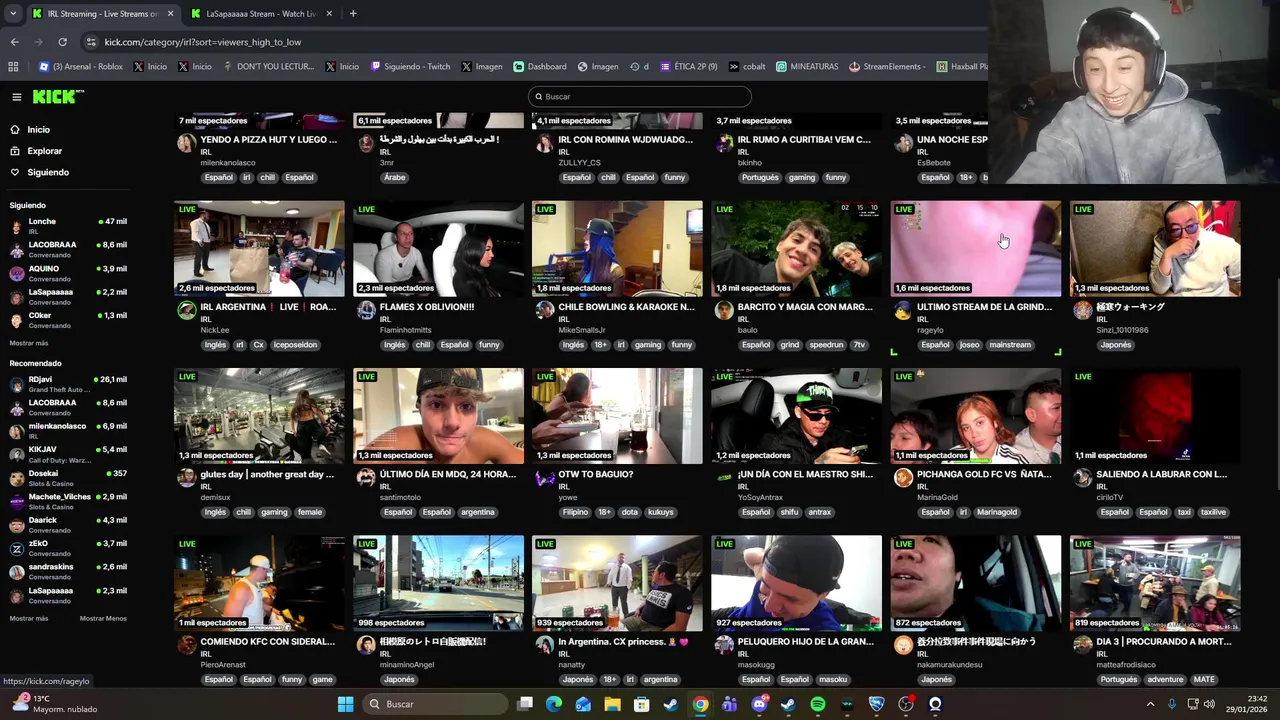Open the Kick hamburger sidebar menu
Image resolution: width=1280 pixels, height=720 pixels.
(x=17, y=97)
